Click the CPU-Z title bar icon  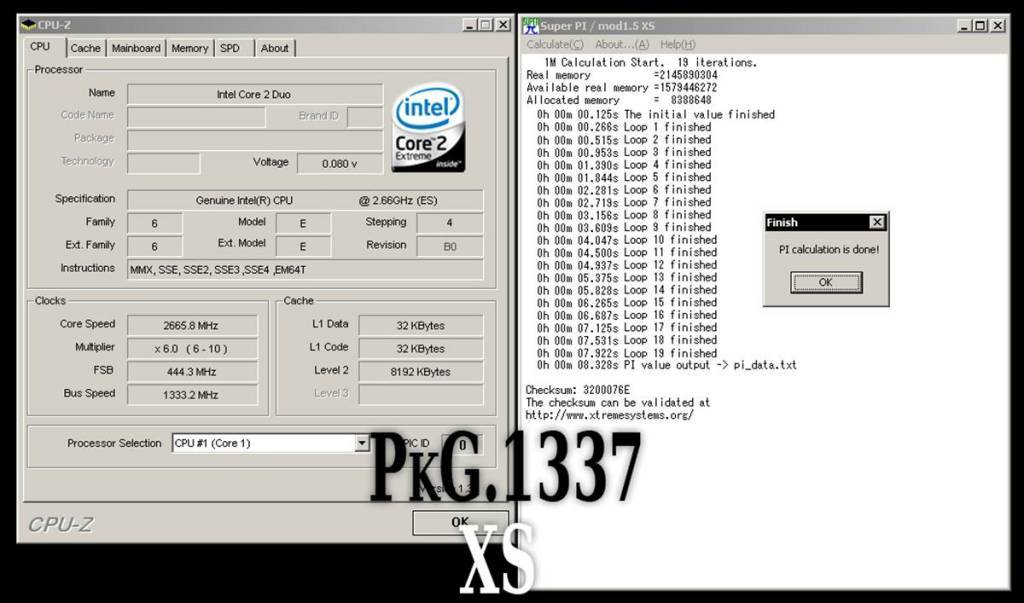pyautogui.click(x=28, y=25)
